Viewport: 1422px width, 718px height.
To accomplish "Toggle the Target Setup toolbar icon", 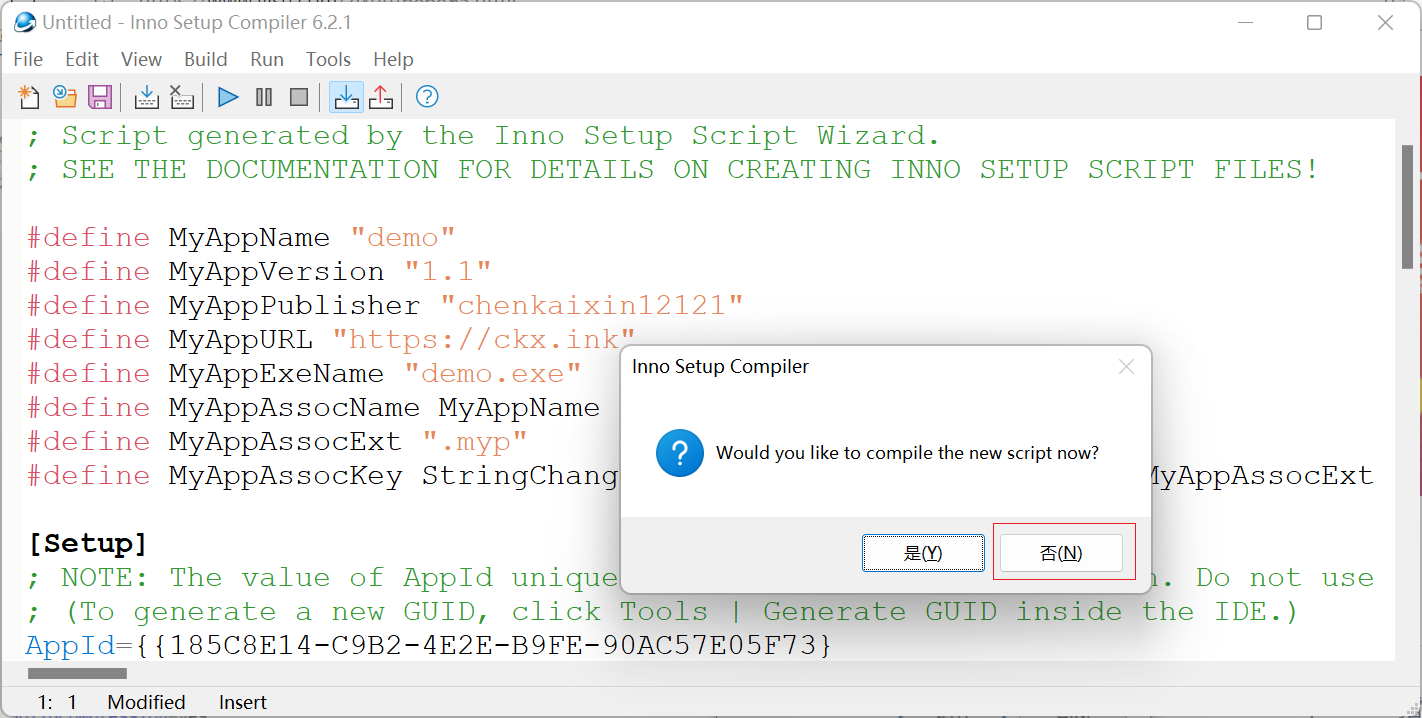I will (346, 97).
